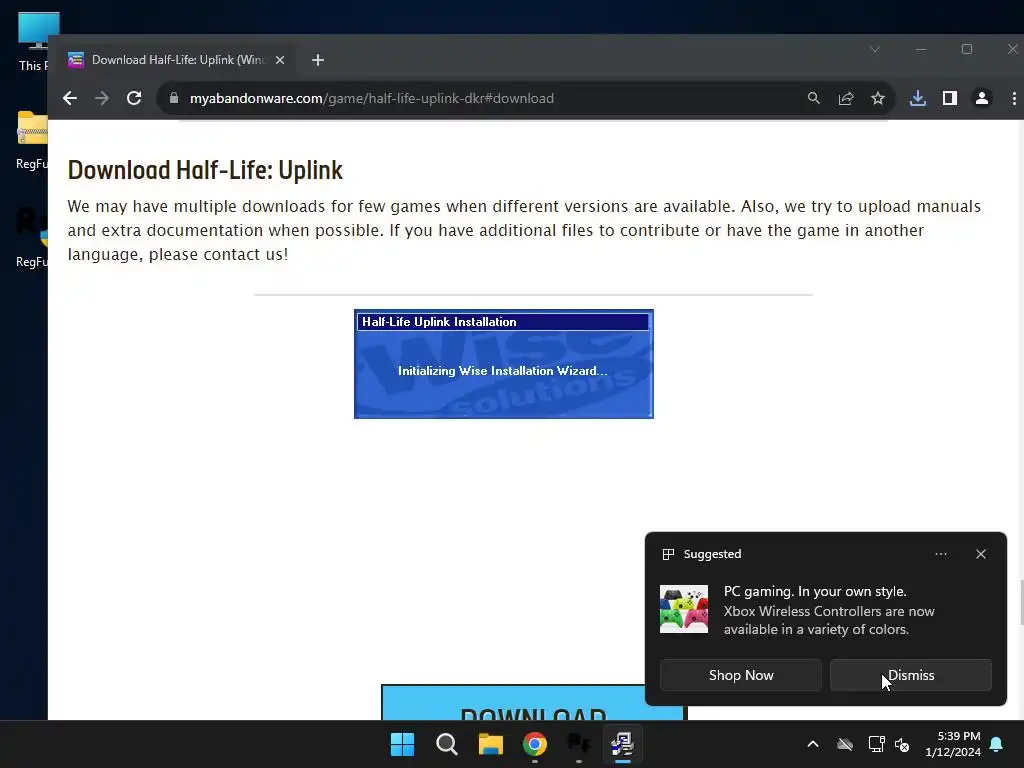Switch to the installer taskbar icon
Screen dimensions: 1024x768
622,744
